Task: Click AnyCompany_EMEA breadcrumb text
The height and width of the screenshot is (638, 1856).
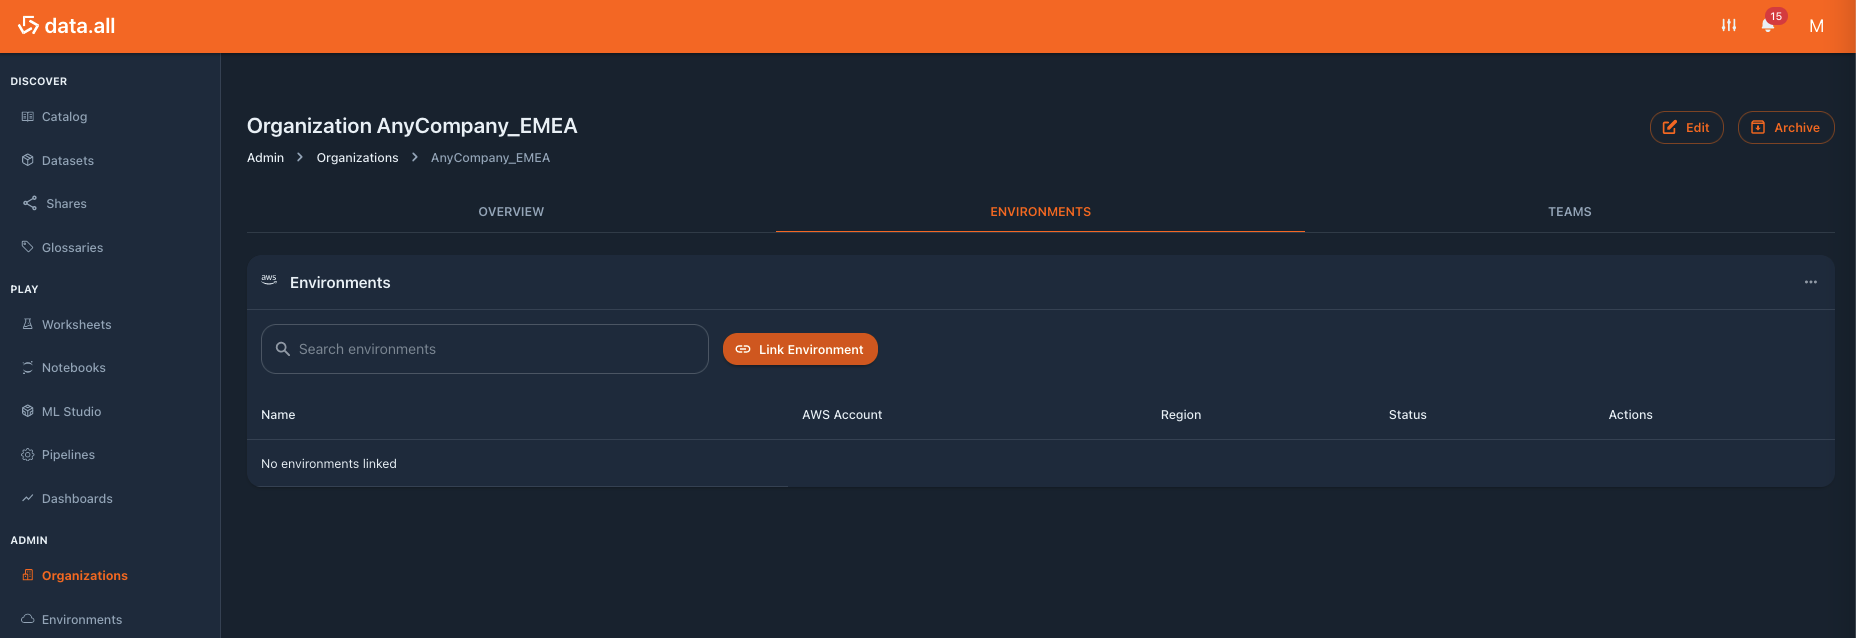Action: click(490, 158)
